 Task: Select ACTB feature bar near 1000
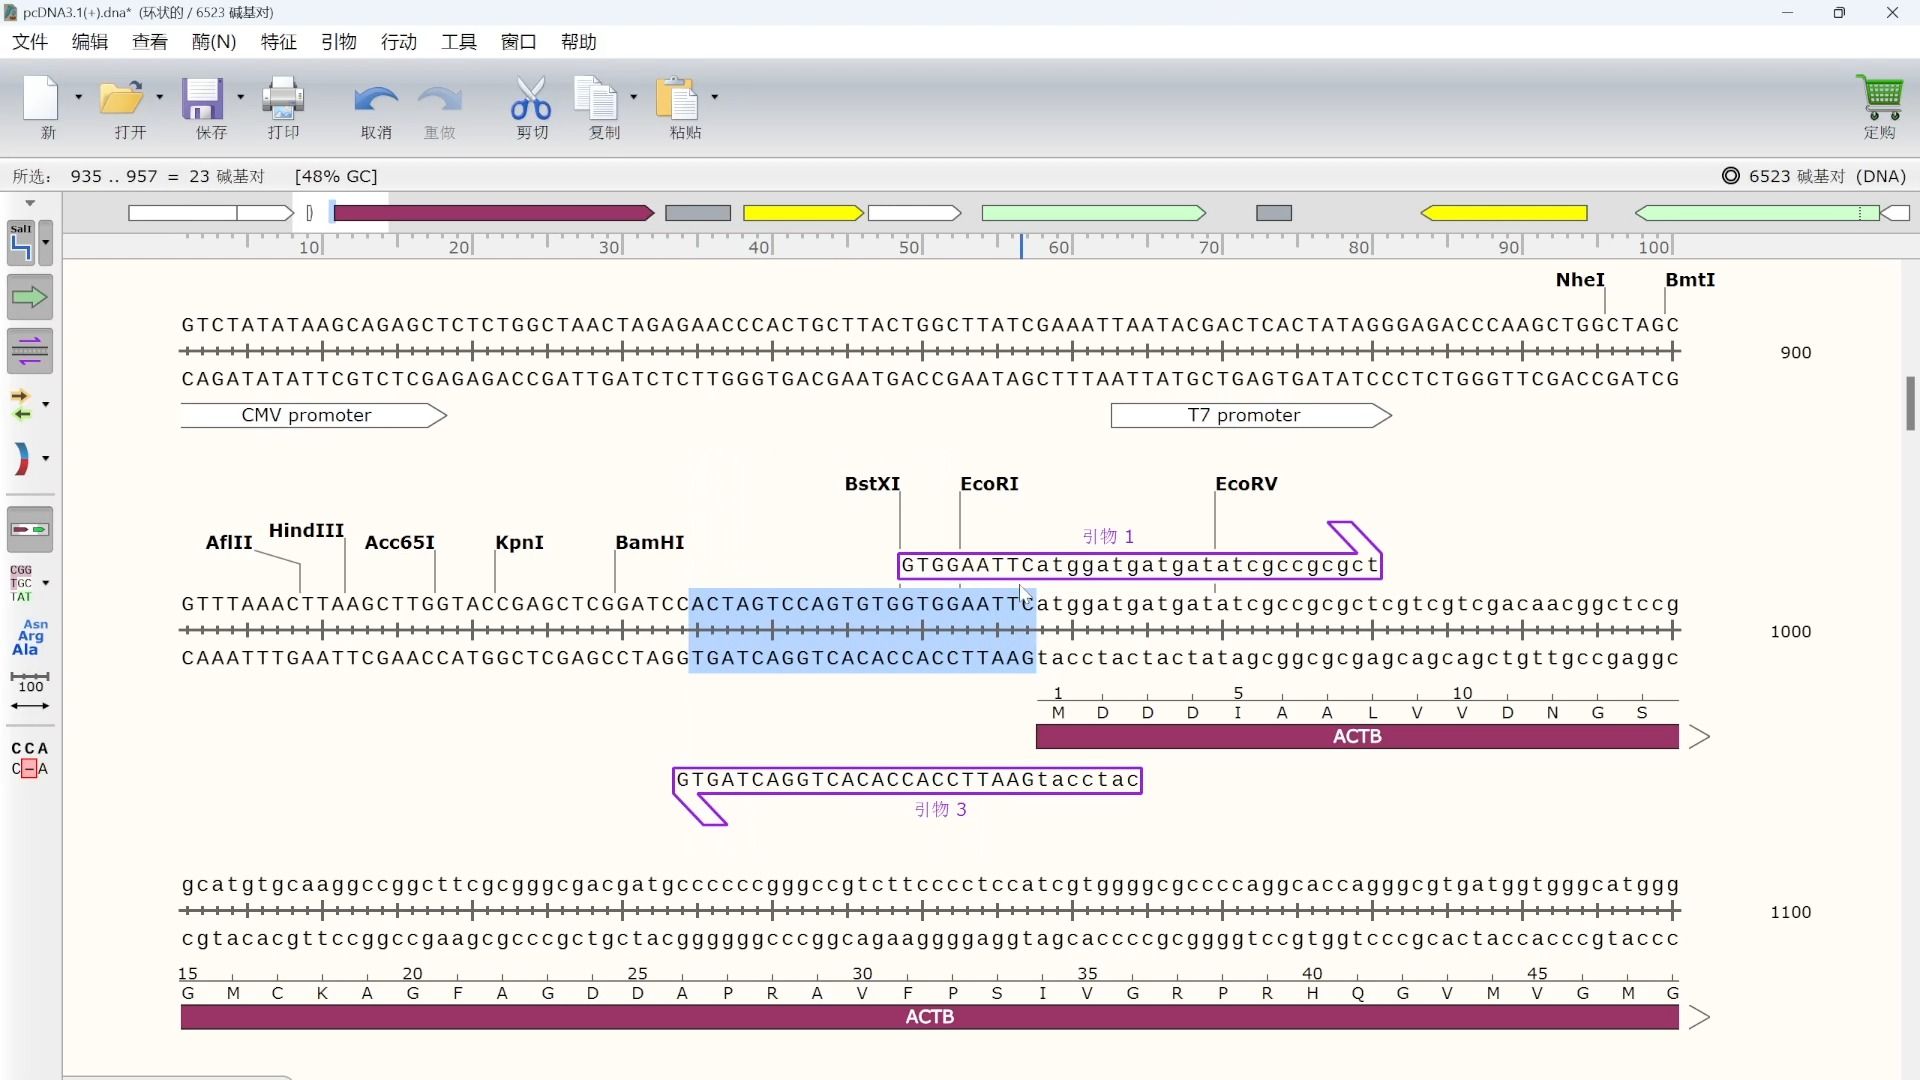click(x=1357, y=737)
